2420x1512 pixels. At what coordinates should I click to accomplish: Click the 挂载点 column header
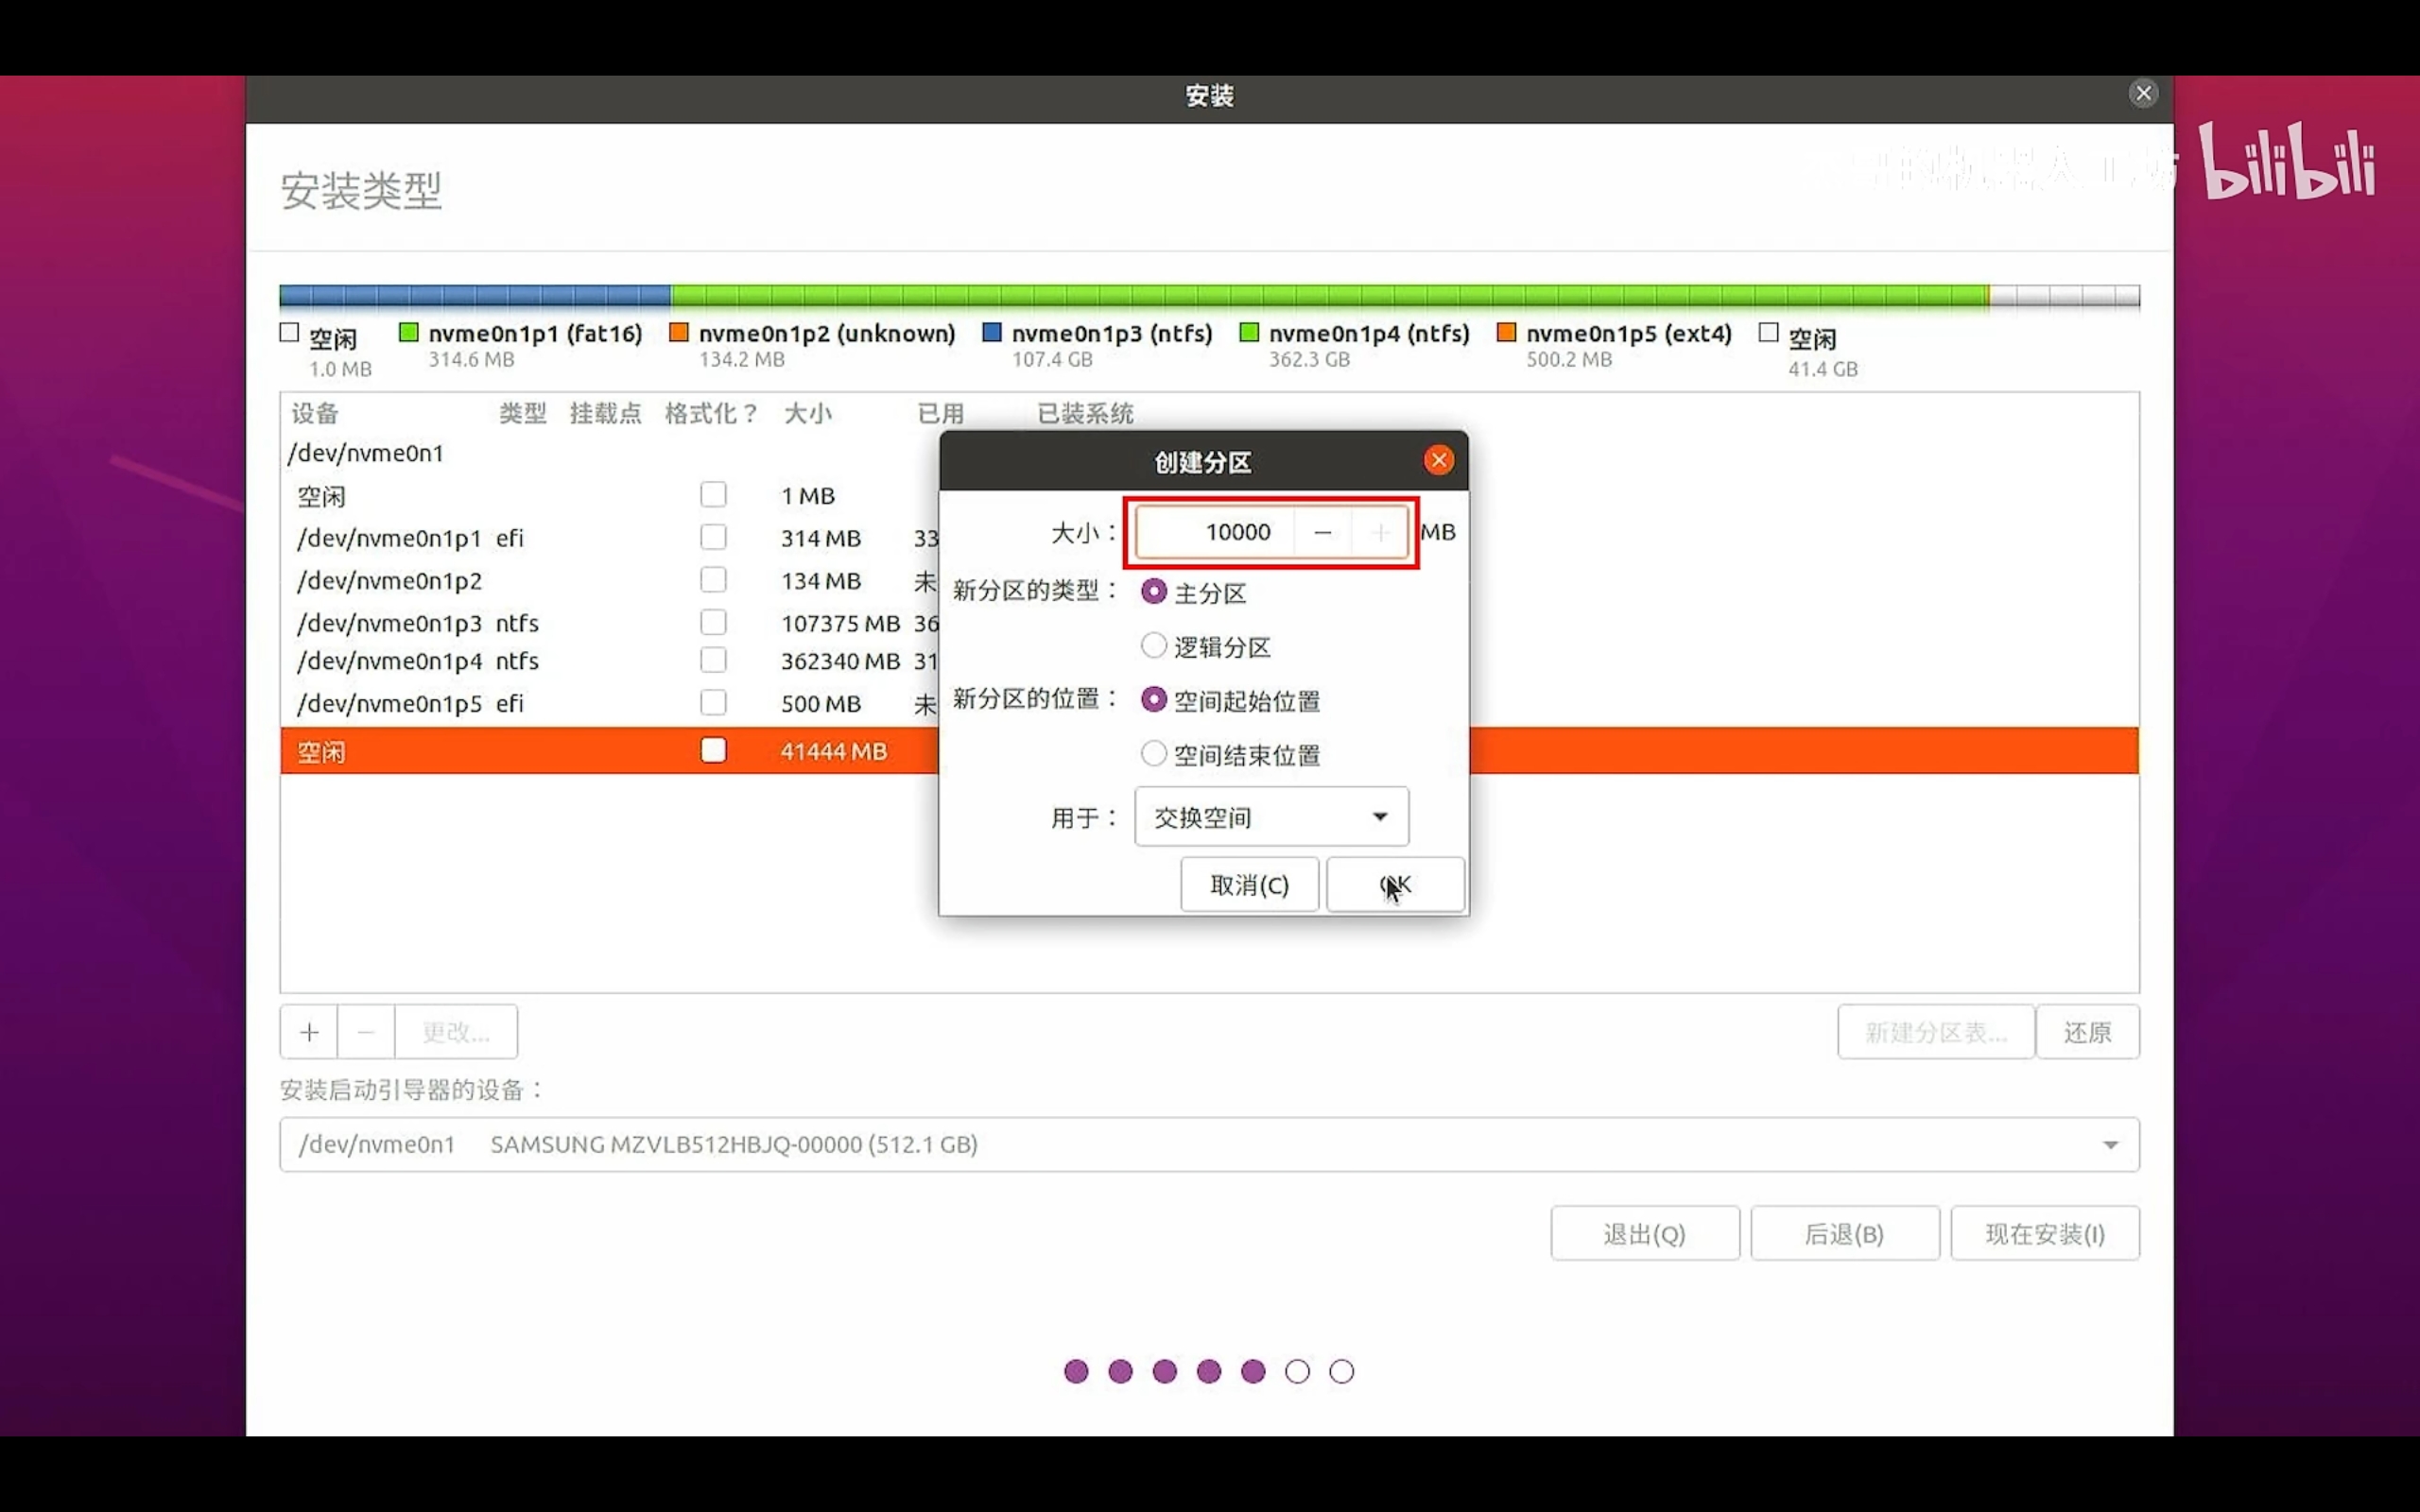[605, 413]
